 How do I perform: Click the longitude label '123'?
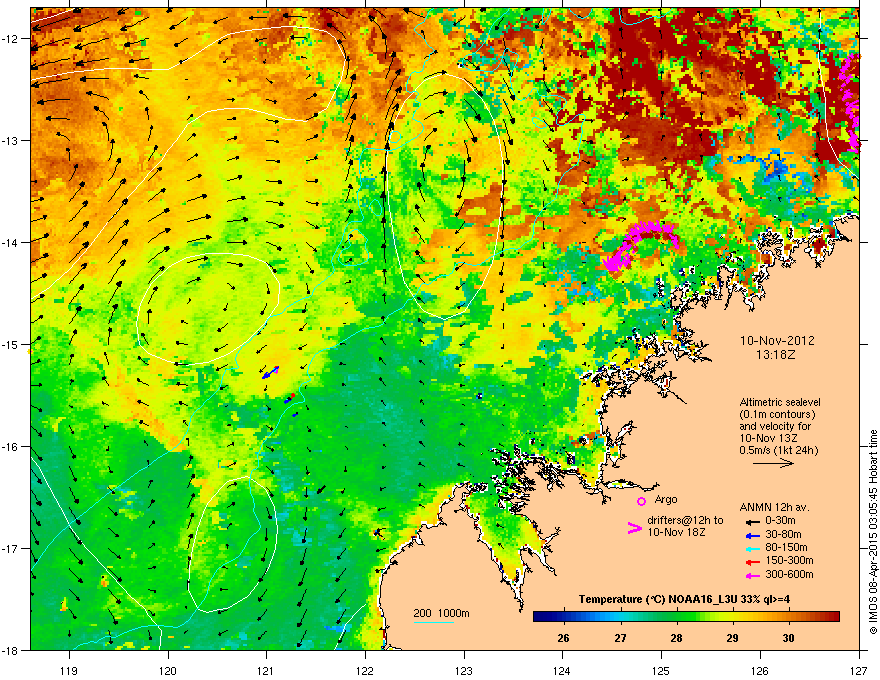[x=464, y=670]
